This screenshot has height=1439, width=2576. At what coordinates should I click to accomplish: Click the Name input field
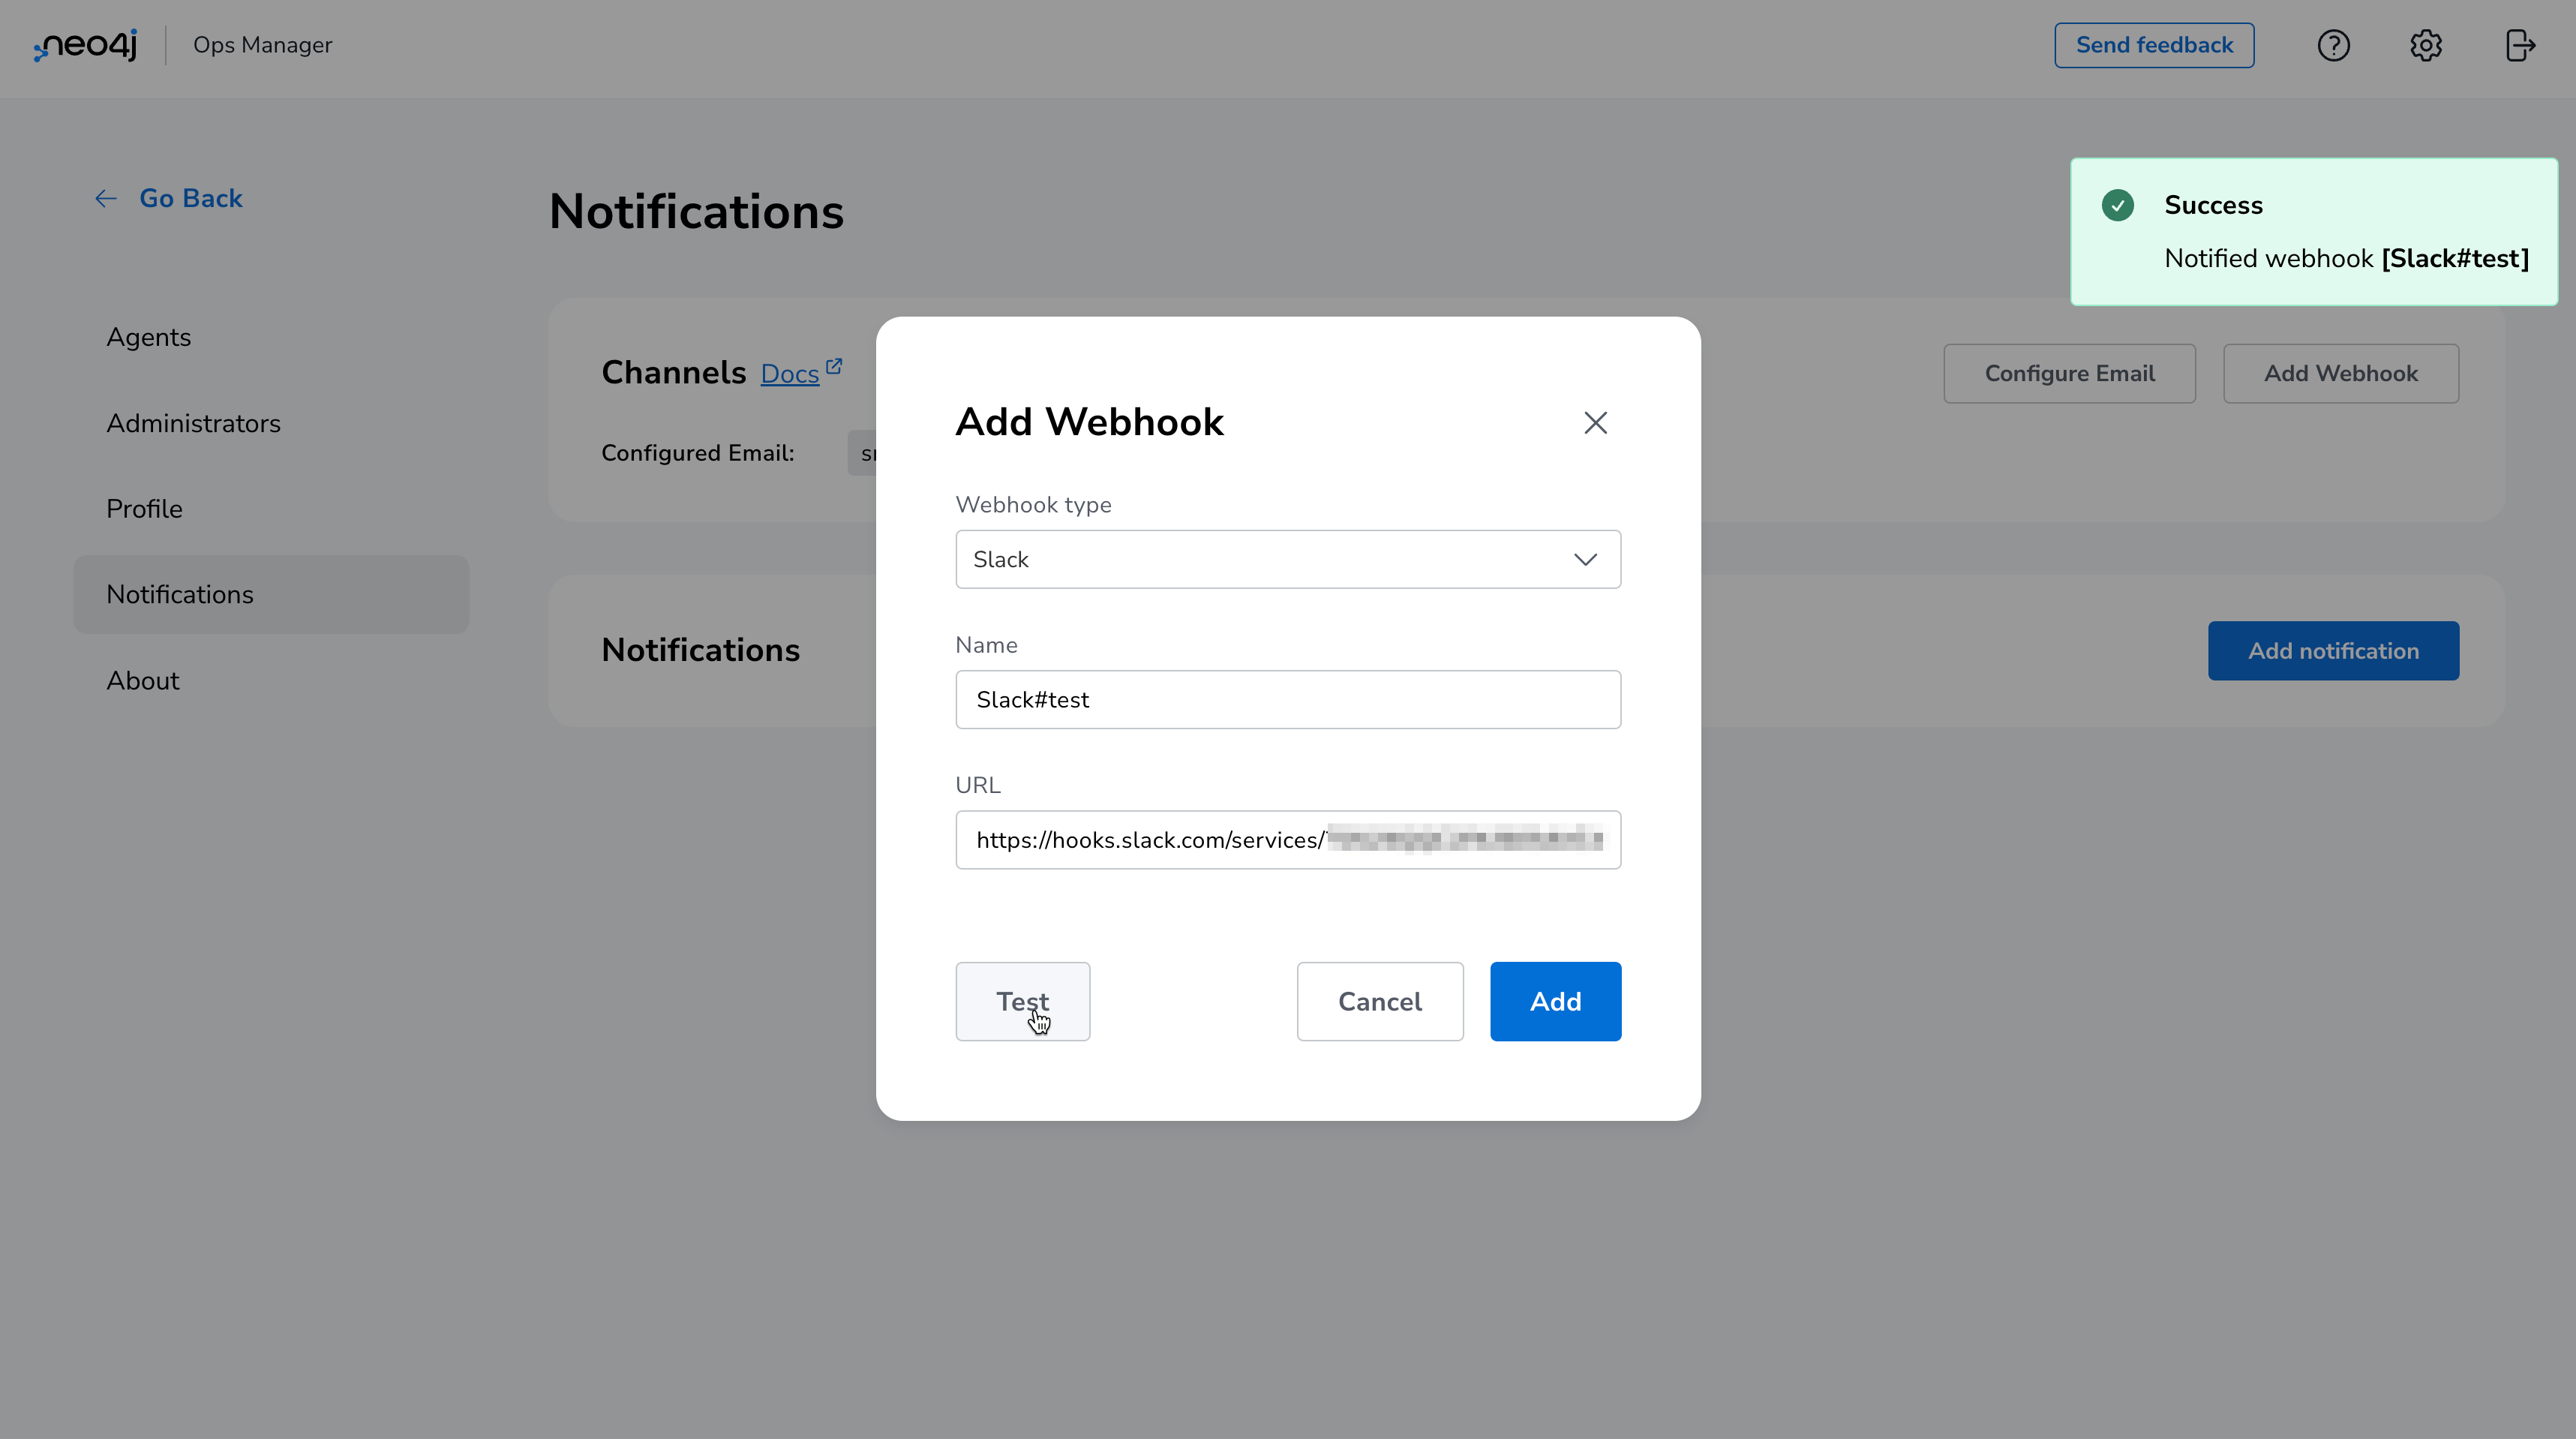(1288, 699)
